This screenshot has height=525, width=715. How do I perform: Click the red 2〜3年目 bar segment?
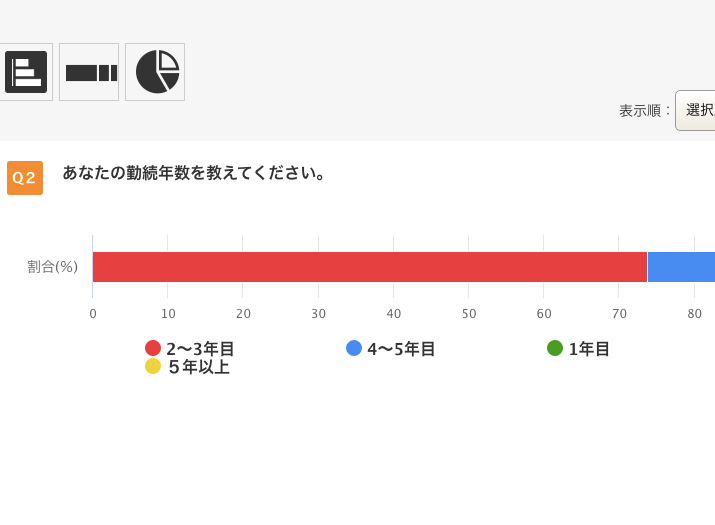(370, 267)
